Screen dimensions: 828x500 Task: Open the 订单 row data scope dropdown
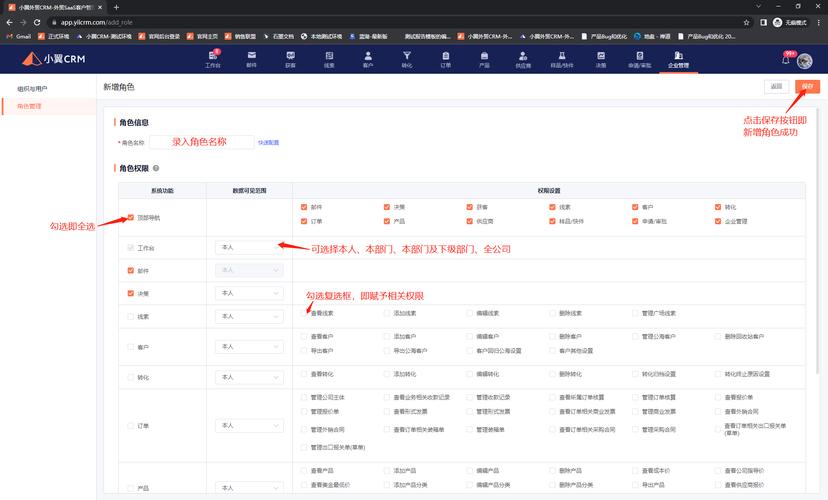249,426
